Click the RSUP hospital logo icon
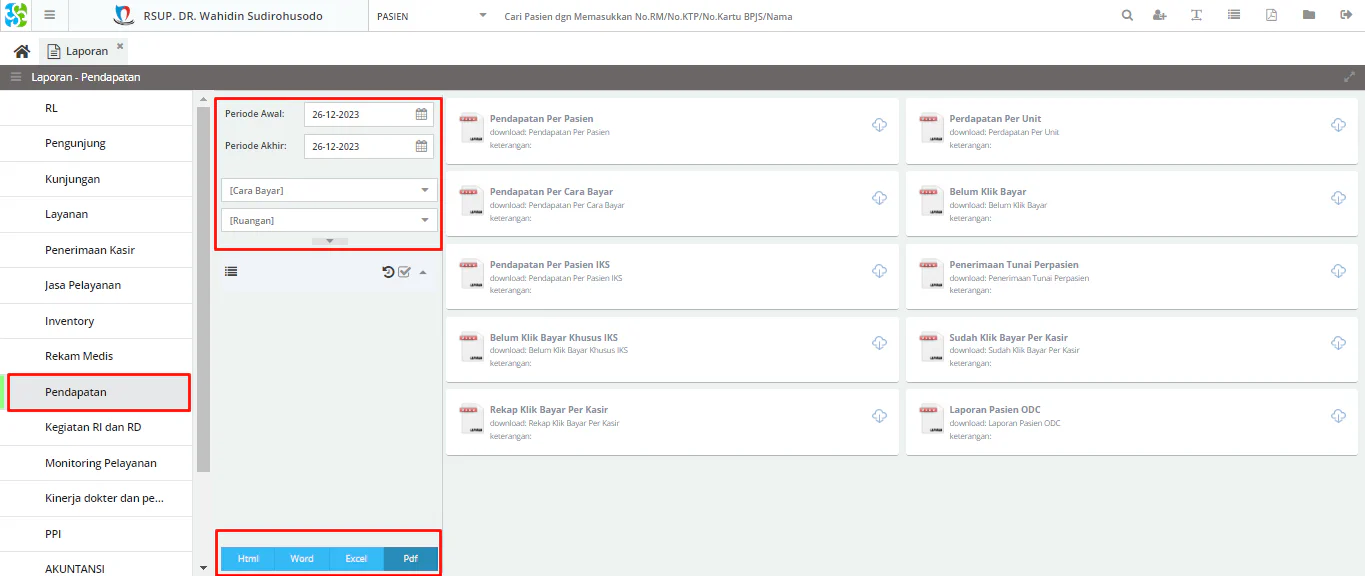The width and height of the screenshot is (1365, 576). (x=124, y=16)
